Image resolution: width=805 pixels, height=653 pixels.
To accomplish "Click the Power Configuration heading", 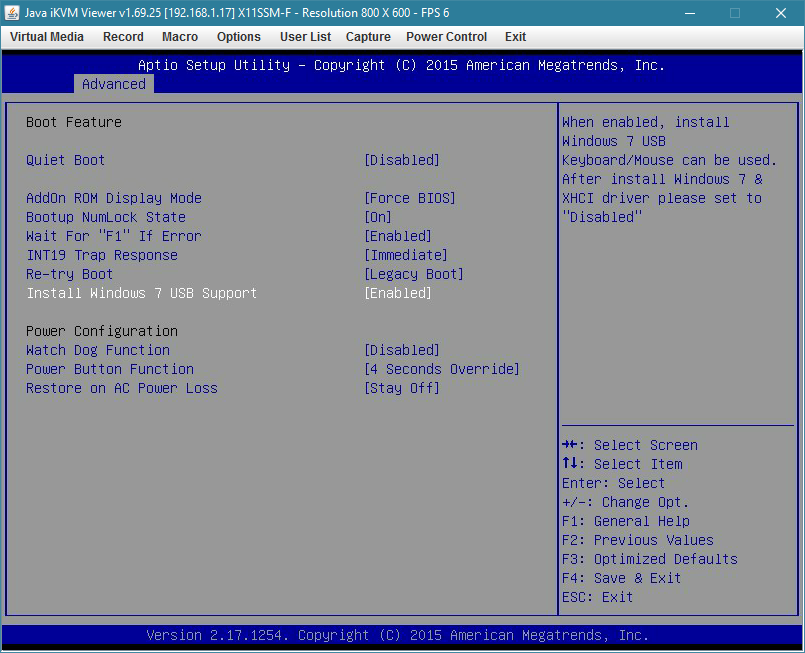I will pos(102,331).
